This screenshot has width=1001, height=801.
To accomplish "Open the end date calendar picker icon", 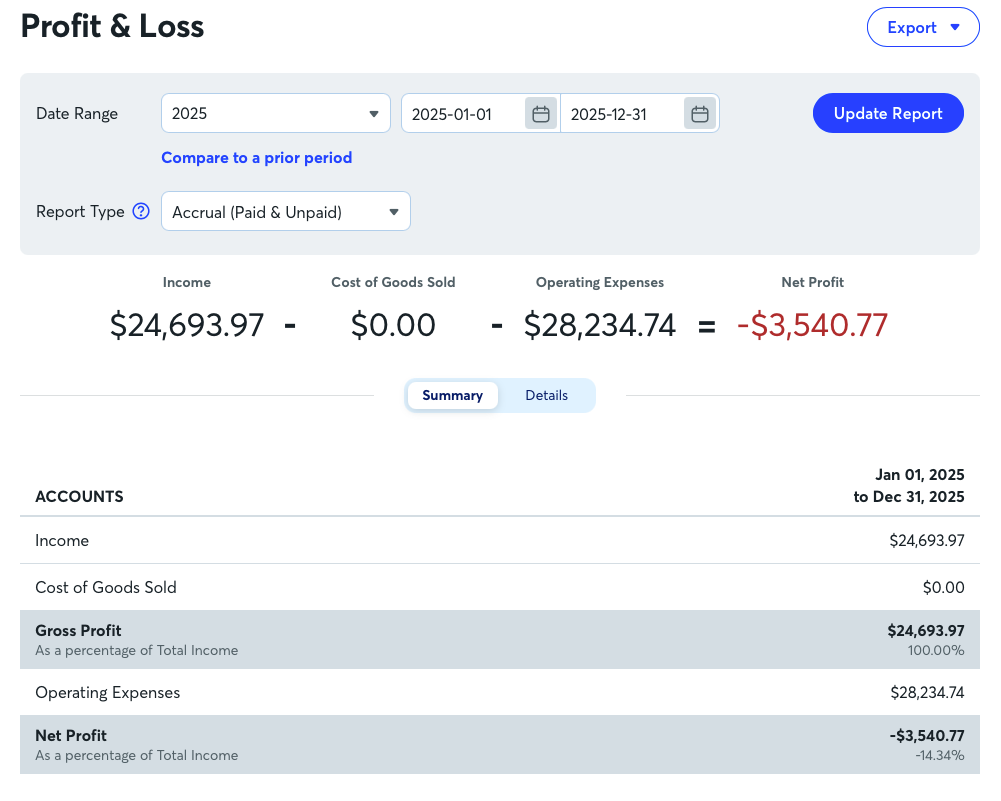I will tap(700, 114).
